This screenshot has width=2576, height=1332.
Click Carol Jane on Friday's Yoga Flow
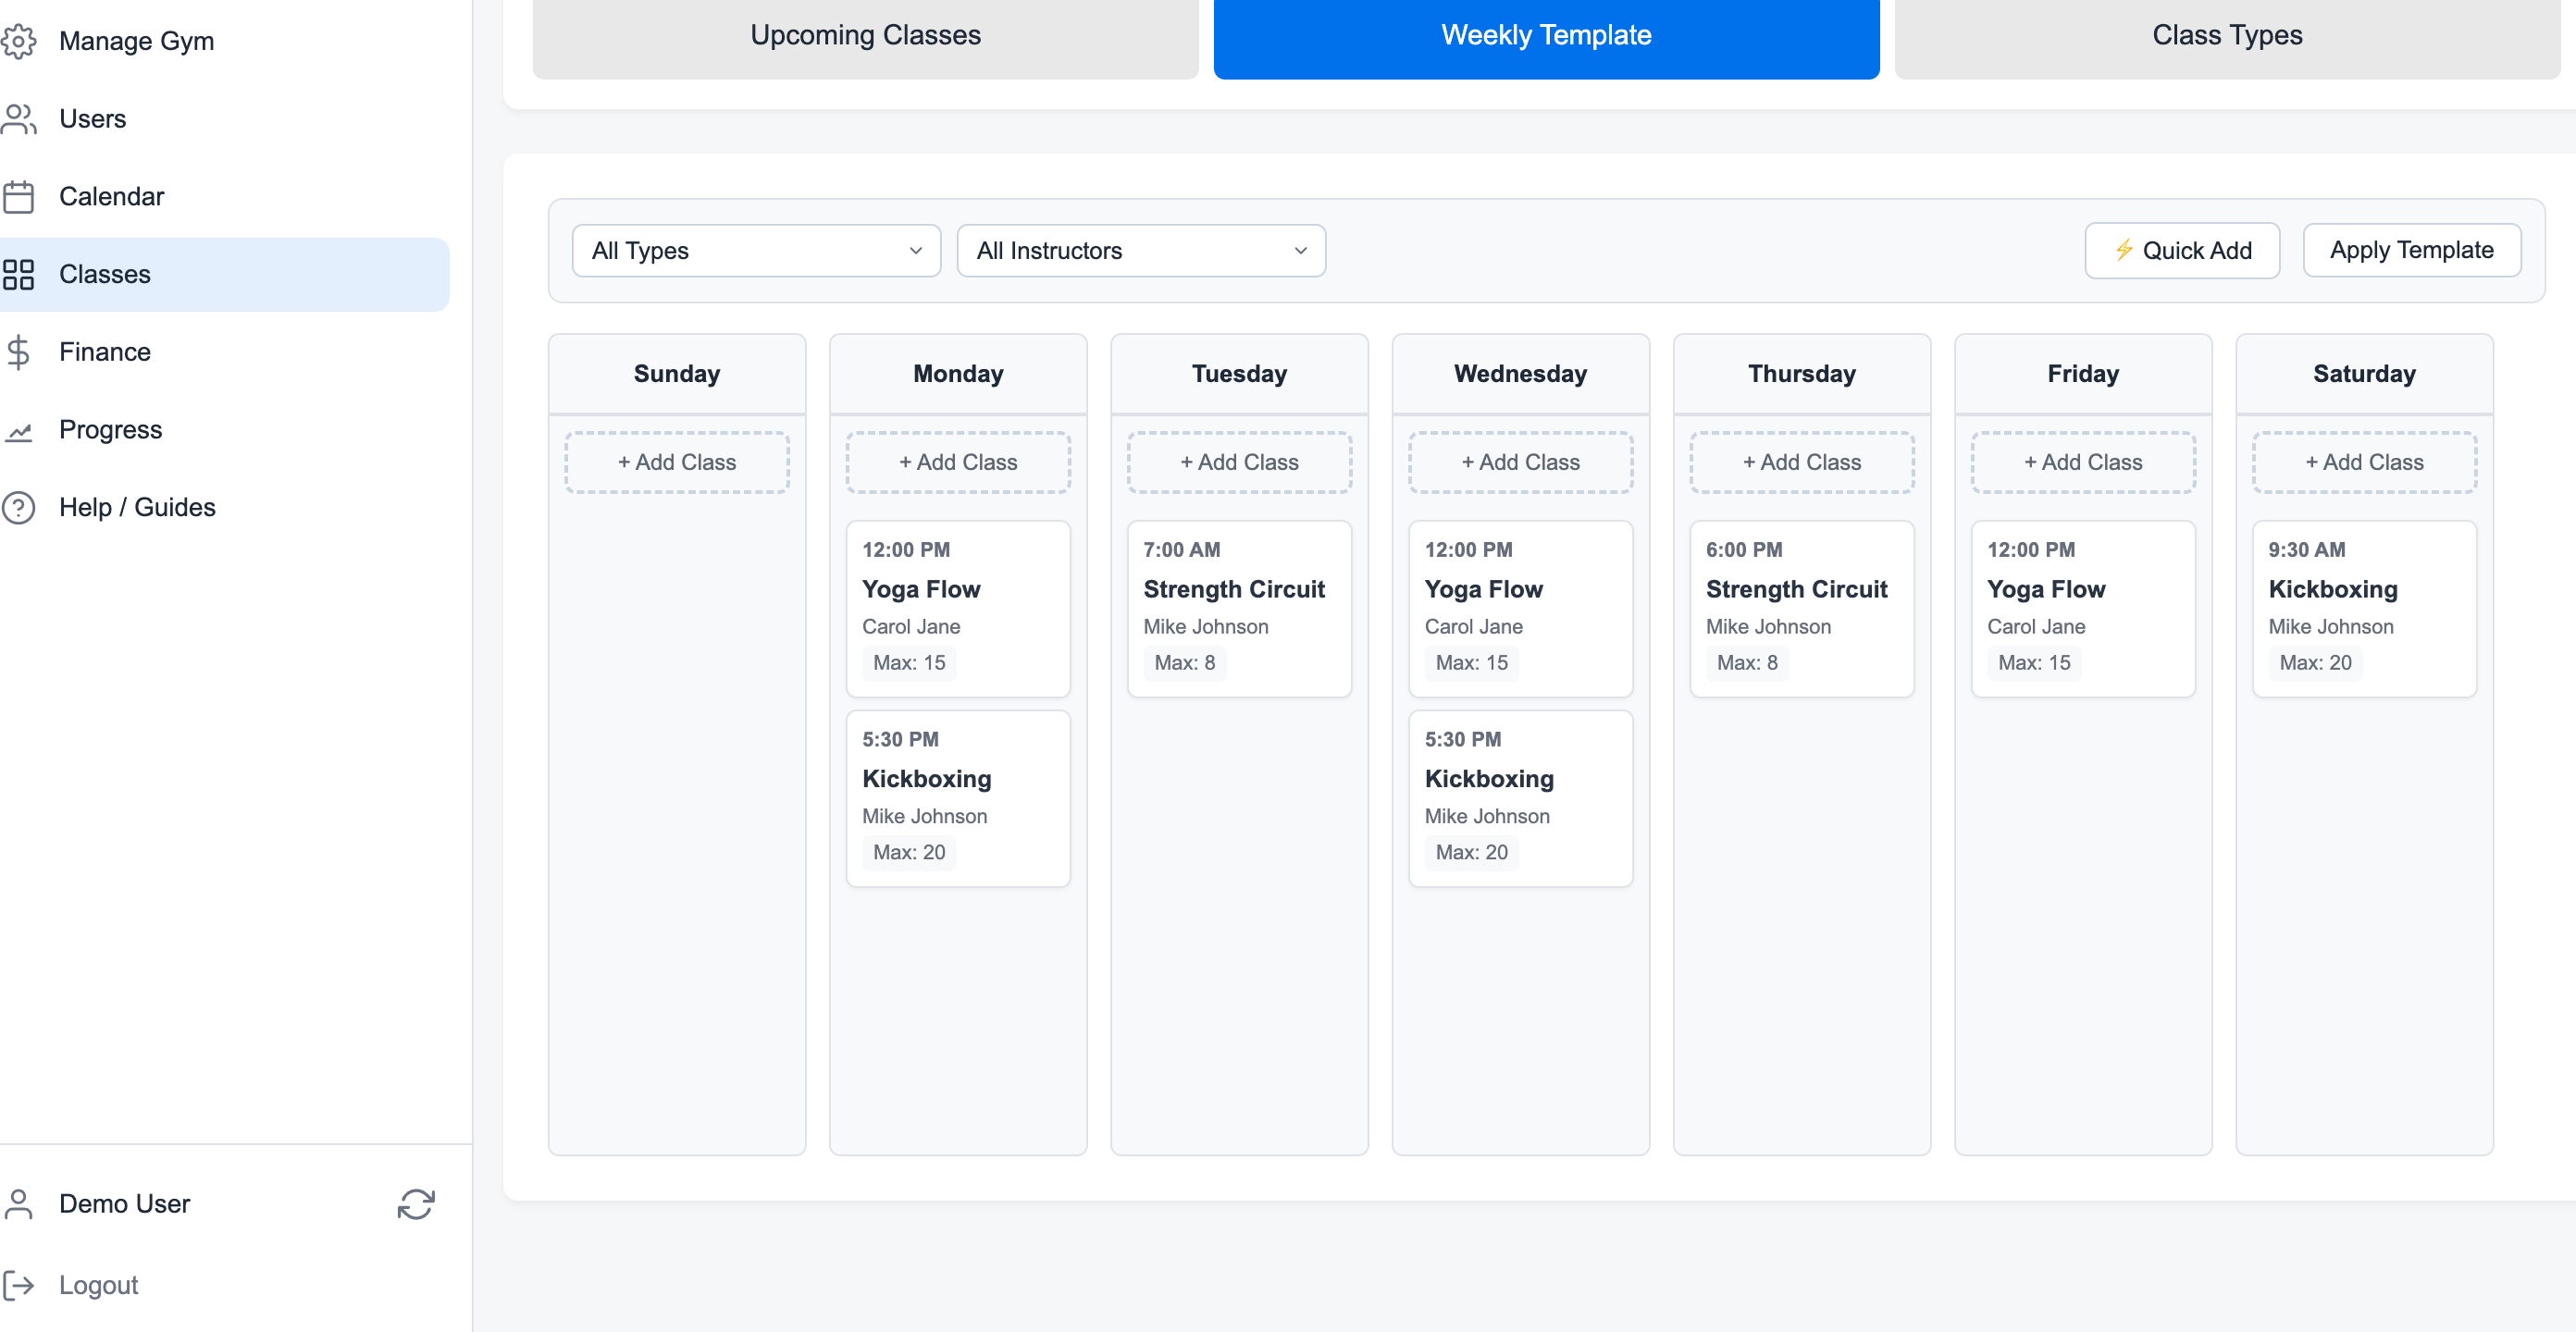tap(2036, 627)
